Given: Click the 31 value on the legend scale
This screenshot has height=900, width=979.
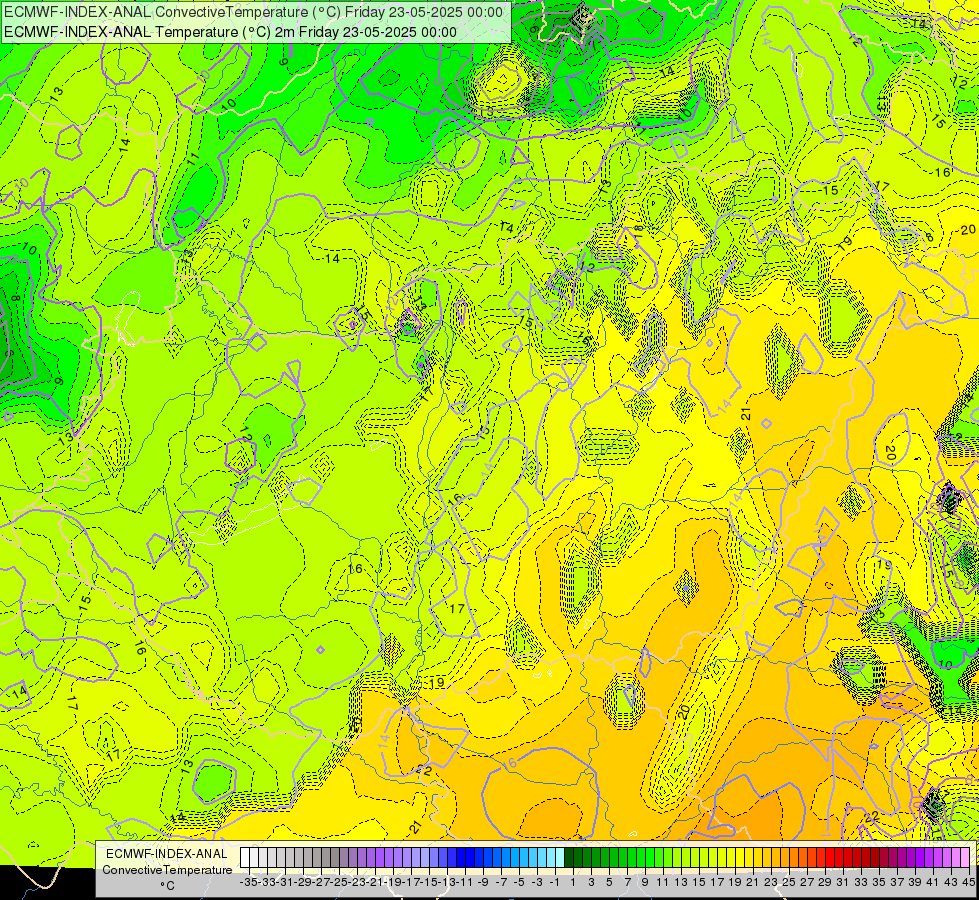Looking at the screenshot, I should point(843,882).
